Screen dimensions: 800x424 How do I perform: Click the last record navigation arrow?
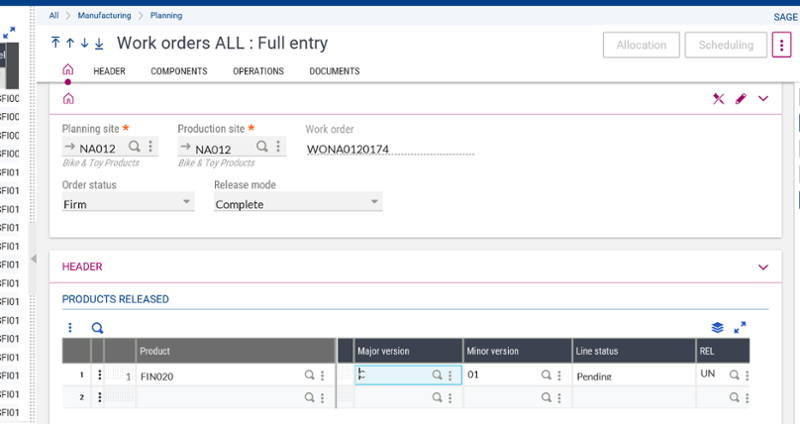point(99,44)
